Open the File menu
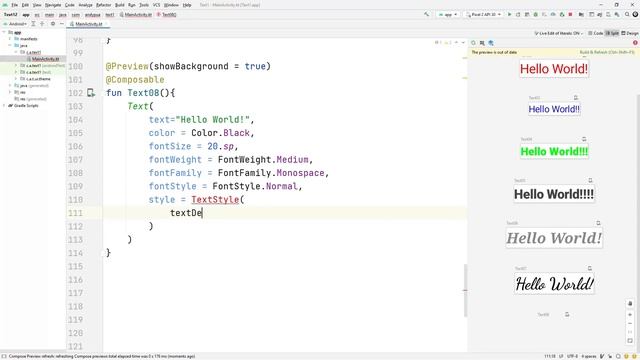The width and height of the screenshot is (640, 360). click(x=14, y=5)
